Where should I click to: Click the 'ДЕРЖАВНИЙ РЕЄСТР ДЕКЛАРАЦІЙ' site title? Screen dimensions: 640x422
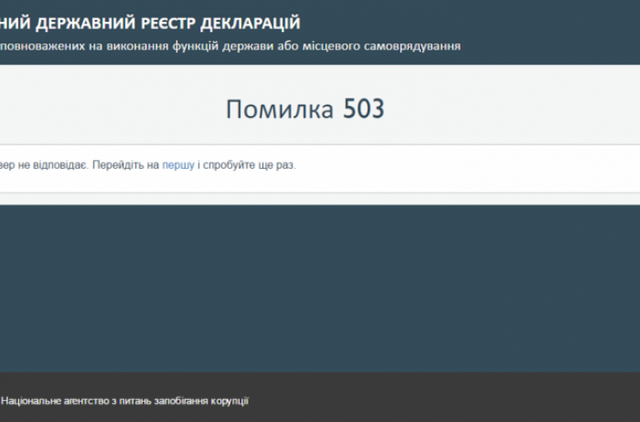pos(150,22)
